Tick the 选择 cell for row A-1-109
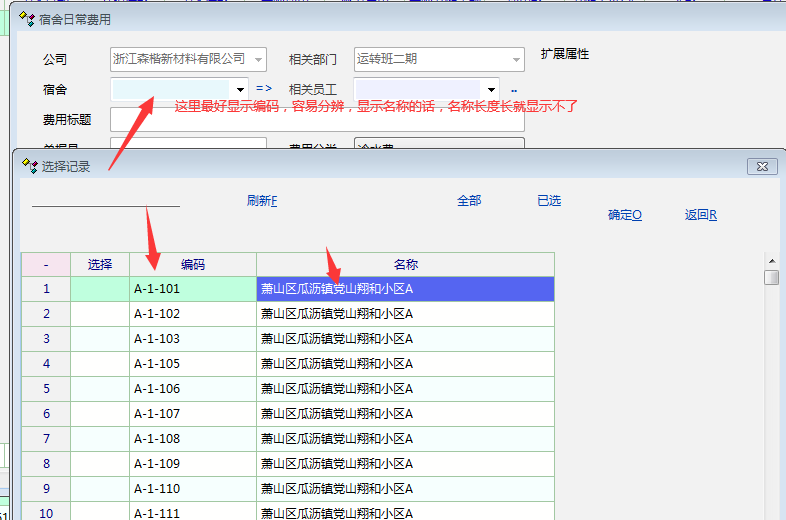This screenshot has height=520, width=786. tap(100, 464)
